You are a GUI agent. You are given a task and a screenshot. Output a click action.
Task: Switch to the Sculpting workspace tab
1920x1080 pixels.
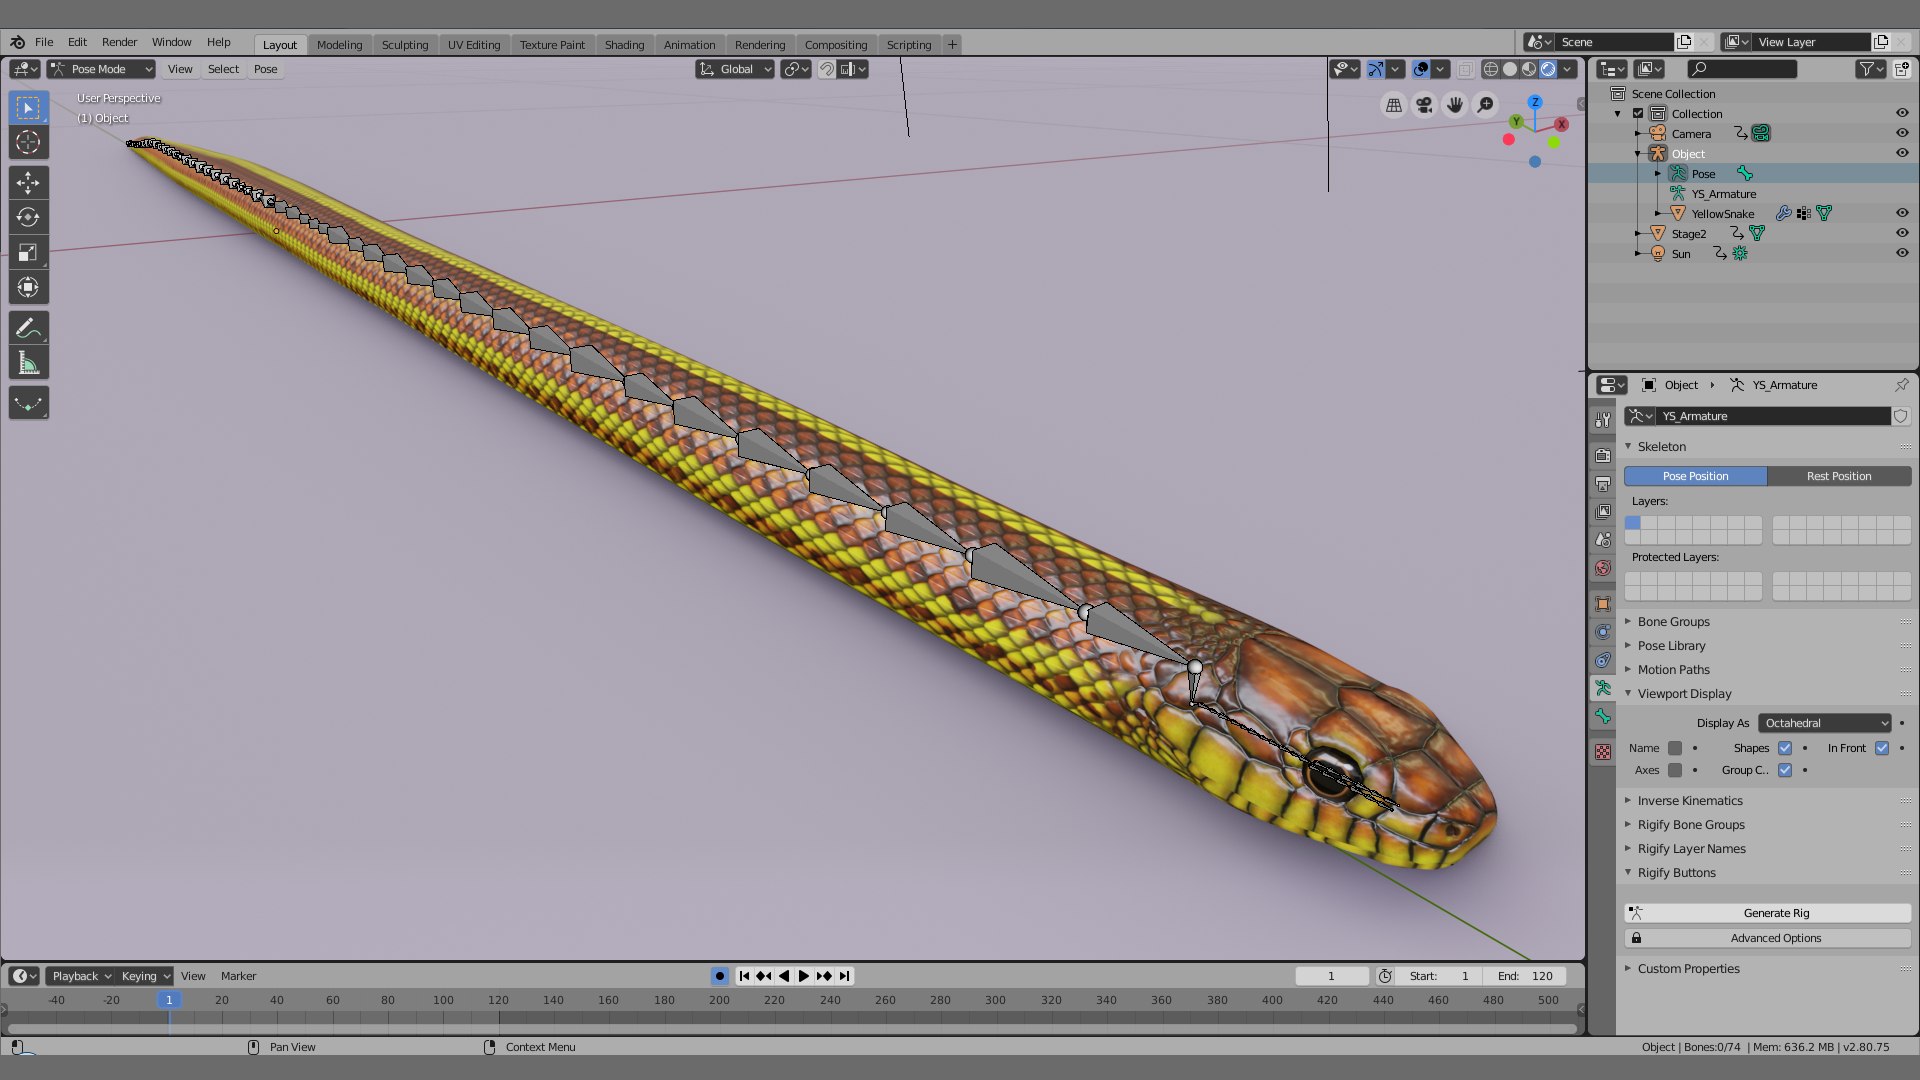click(405, 45)
